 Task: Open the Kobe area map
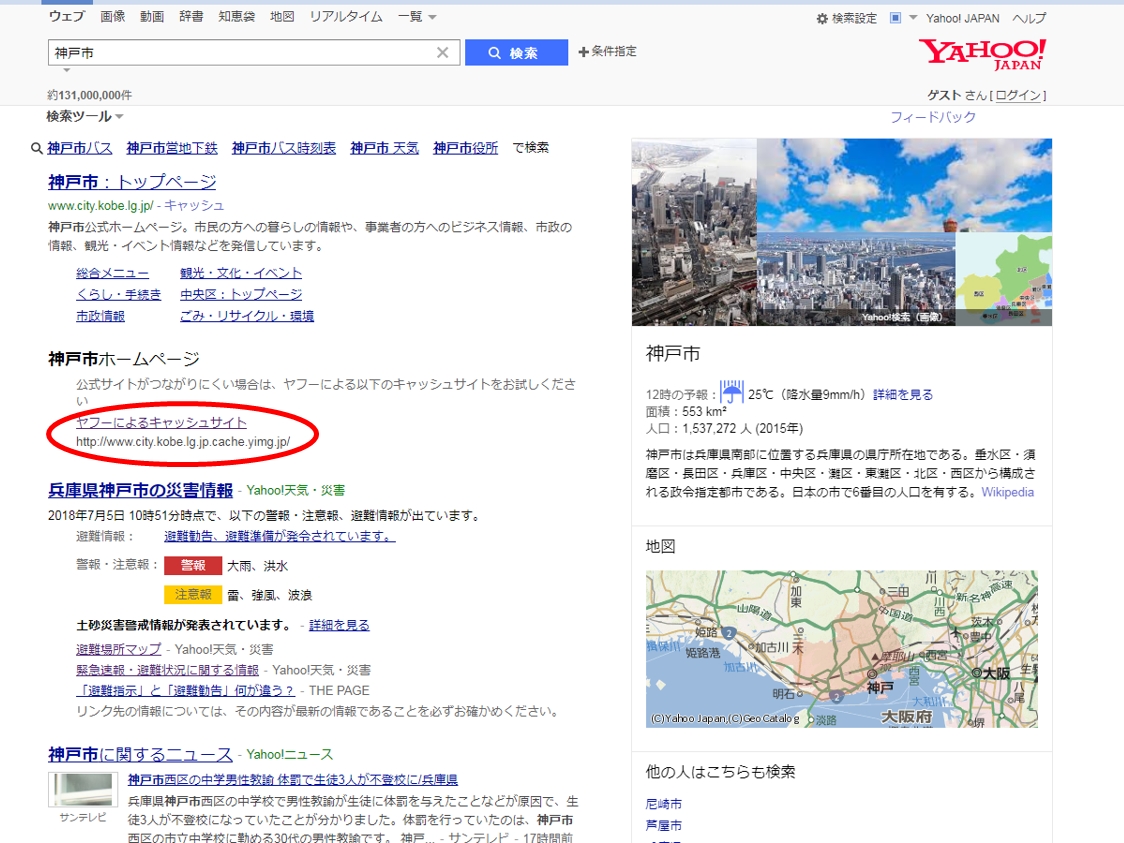[842, 649]
